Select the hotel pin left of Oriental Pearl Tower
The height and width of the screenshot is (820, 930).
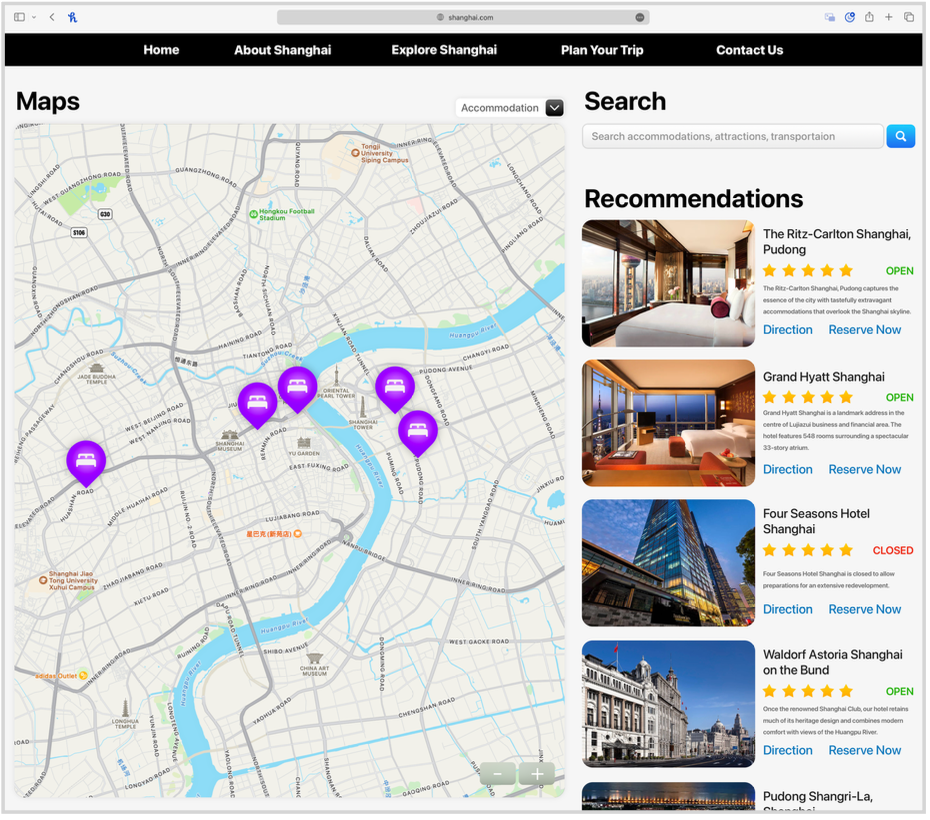pyautogui.click(x=298, y=391)
